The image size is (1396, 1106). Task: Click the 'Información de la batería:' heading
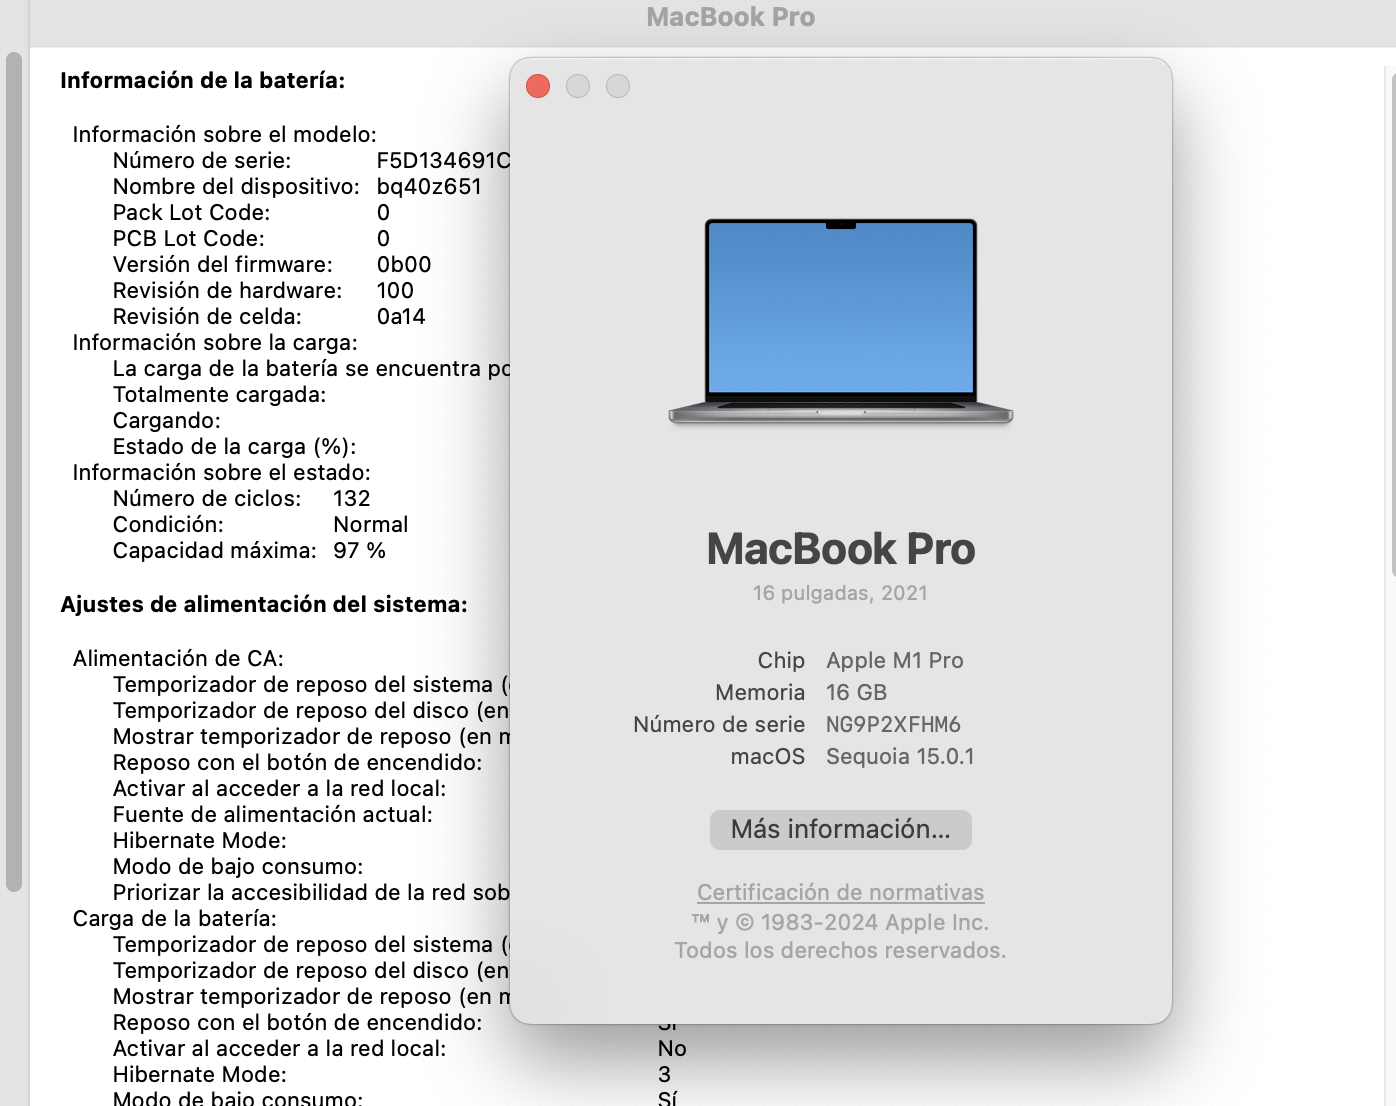(203, 80)
